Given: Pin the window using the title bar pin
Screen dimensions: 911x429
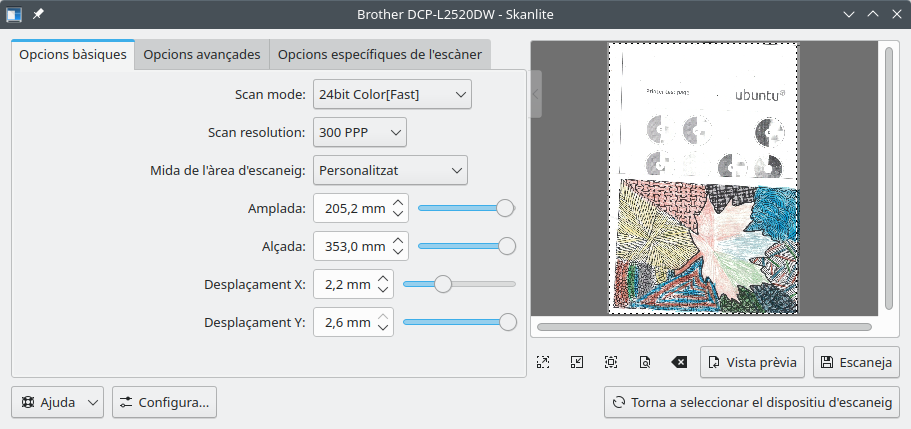Looking at the screenshot, I should coord(38,14).
